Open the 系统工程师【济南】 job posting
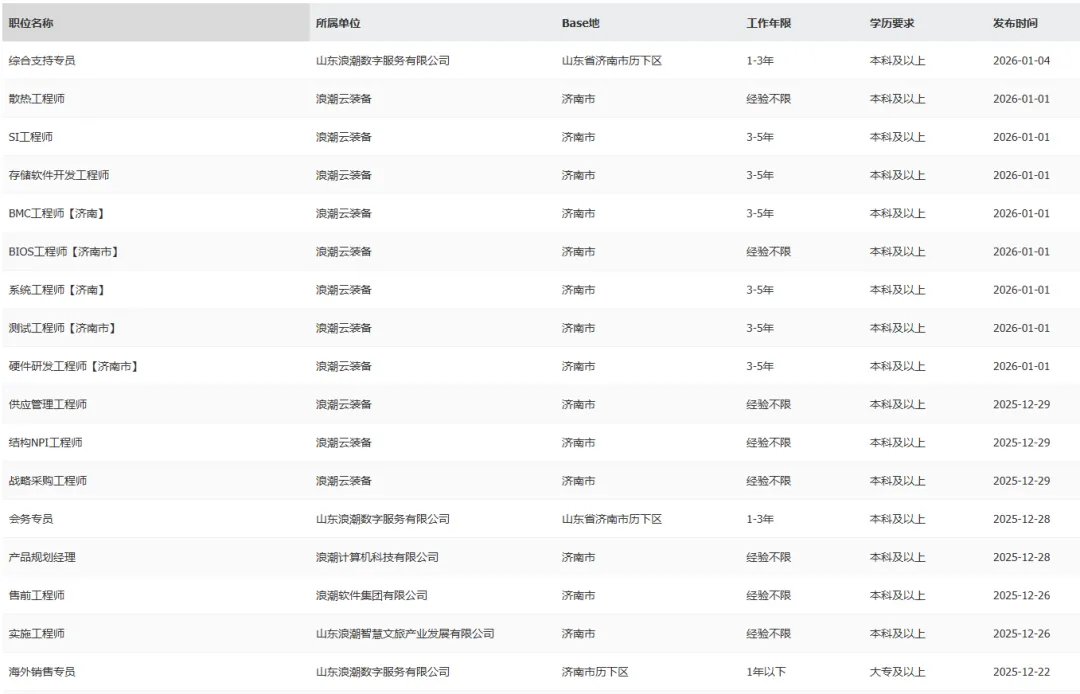Image resolution: width=1080 pixels, height=694 pixels. (x=56, y=290)
